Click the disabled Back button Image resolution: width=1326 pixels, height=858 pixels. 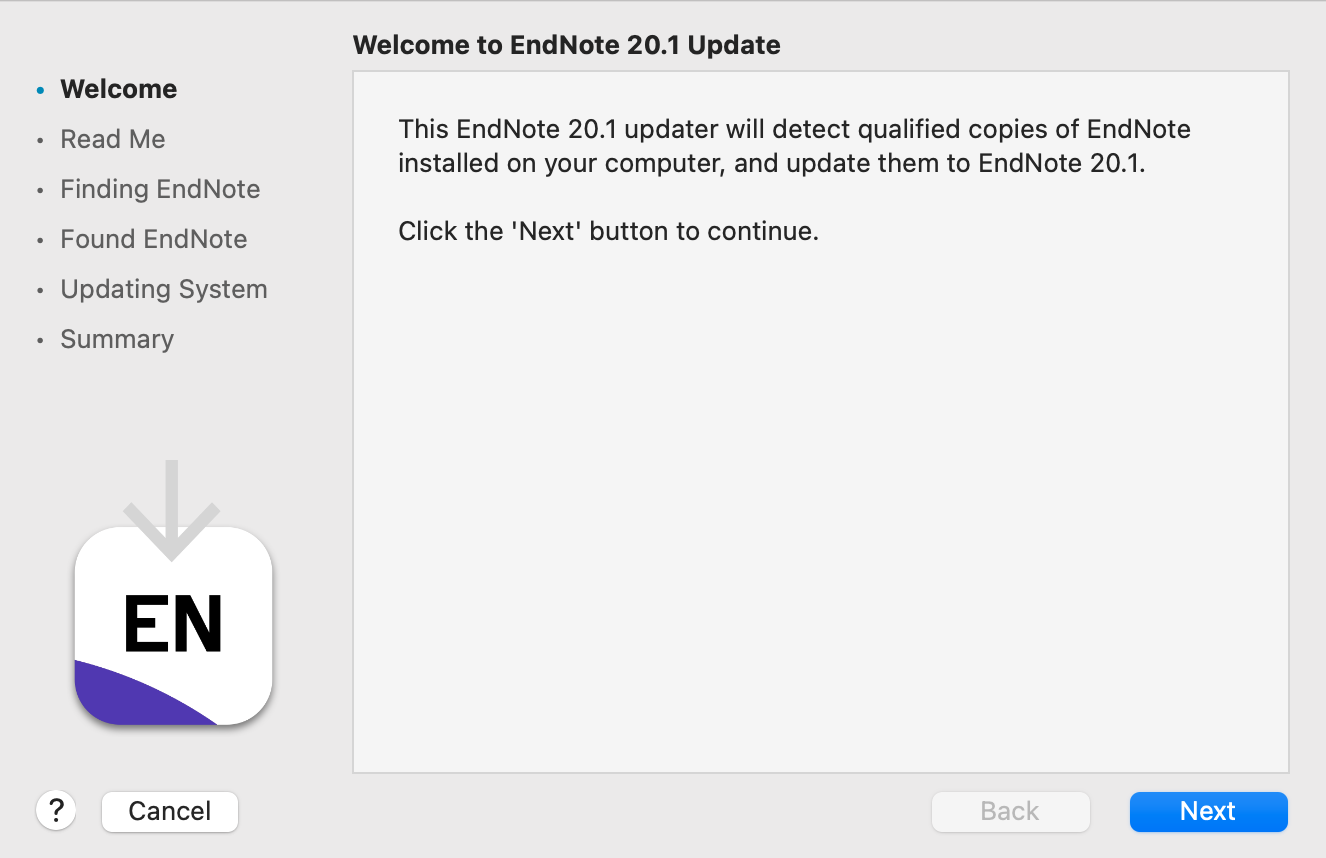[x=1010, y=811]
